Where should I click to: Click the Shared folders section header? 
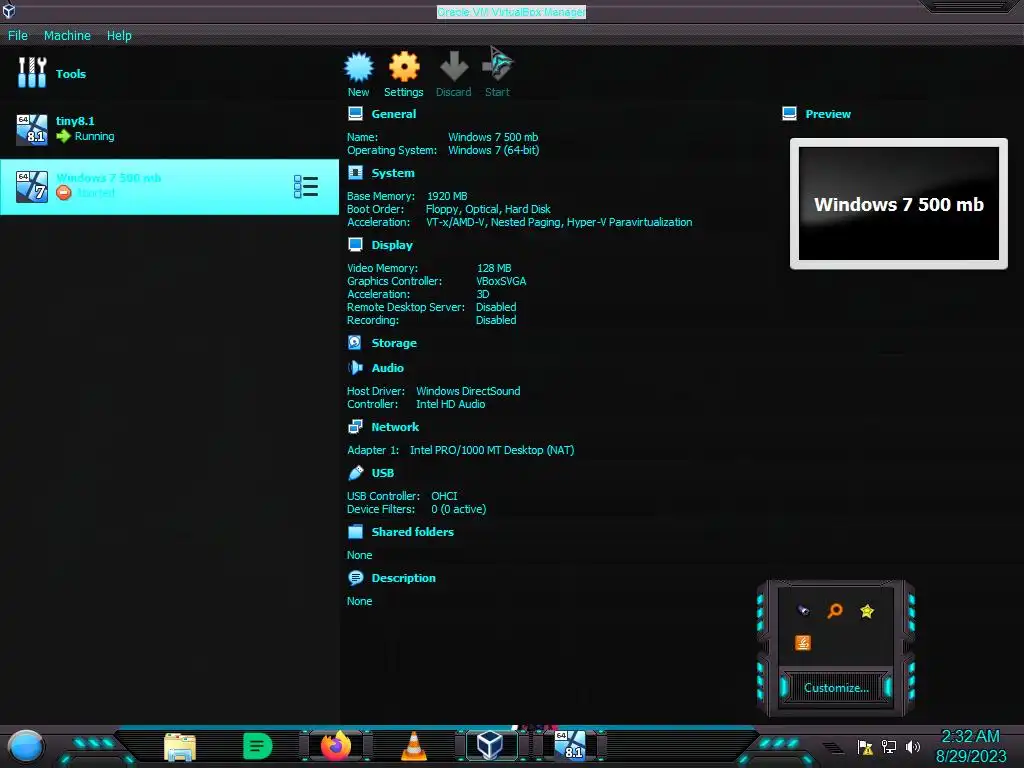[413, 532]
